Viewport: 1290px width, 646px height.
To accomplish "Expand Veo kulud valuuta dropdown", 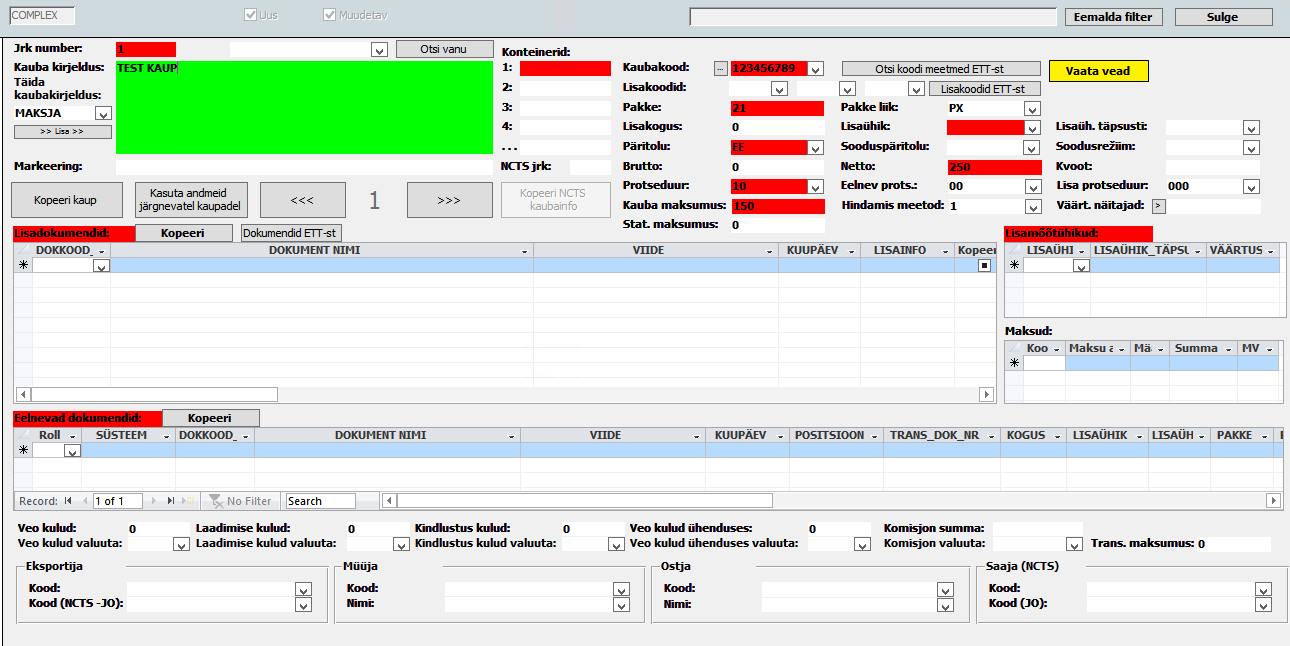I will pyautogui.click(x=181, y=544).
